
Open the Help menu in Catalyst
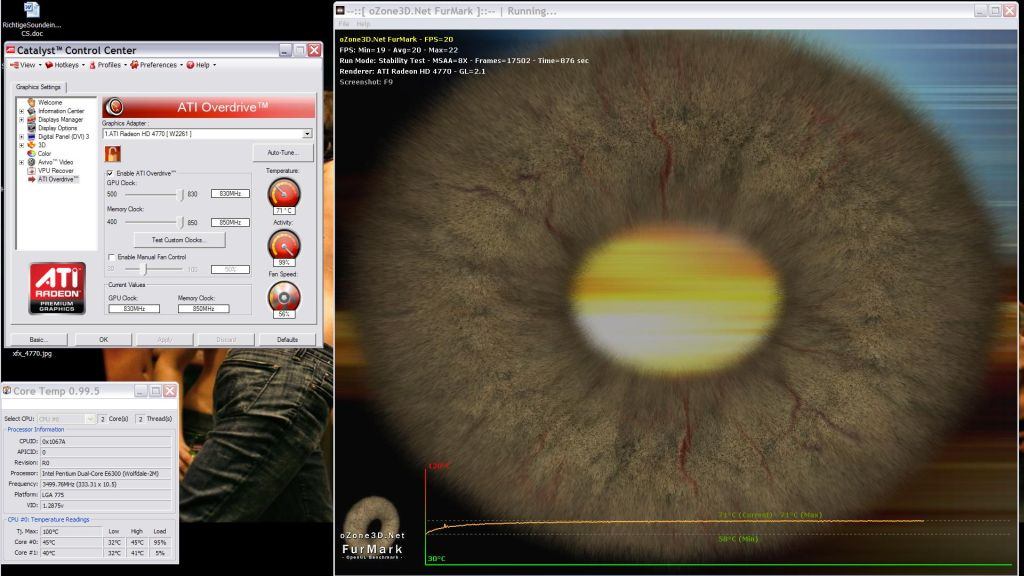200,65
